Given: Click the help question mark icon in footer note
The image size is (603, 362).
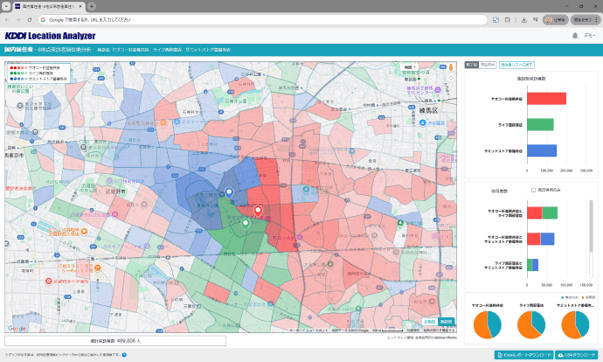Looking at the screenshot, I should pyautogui.click(x=124, y=355).
